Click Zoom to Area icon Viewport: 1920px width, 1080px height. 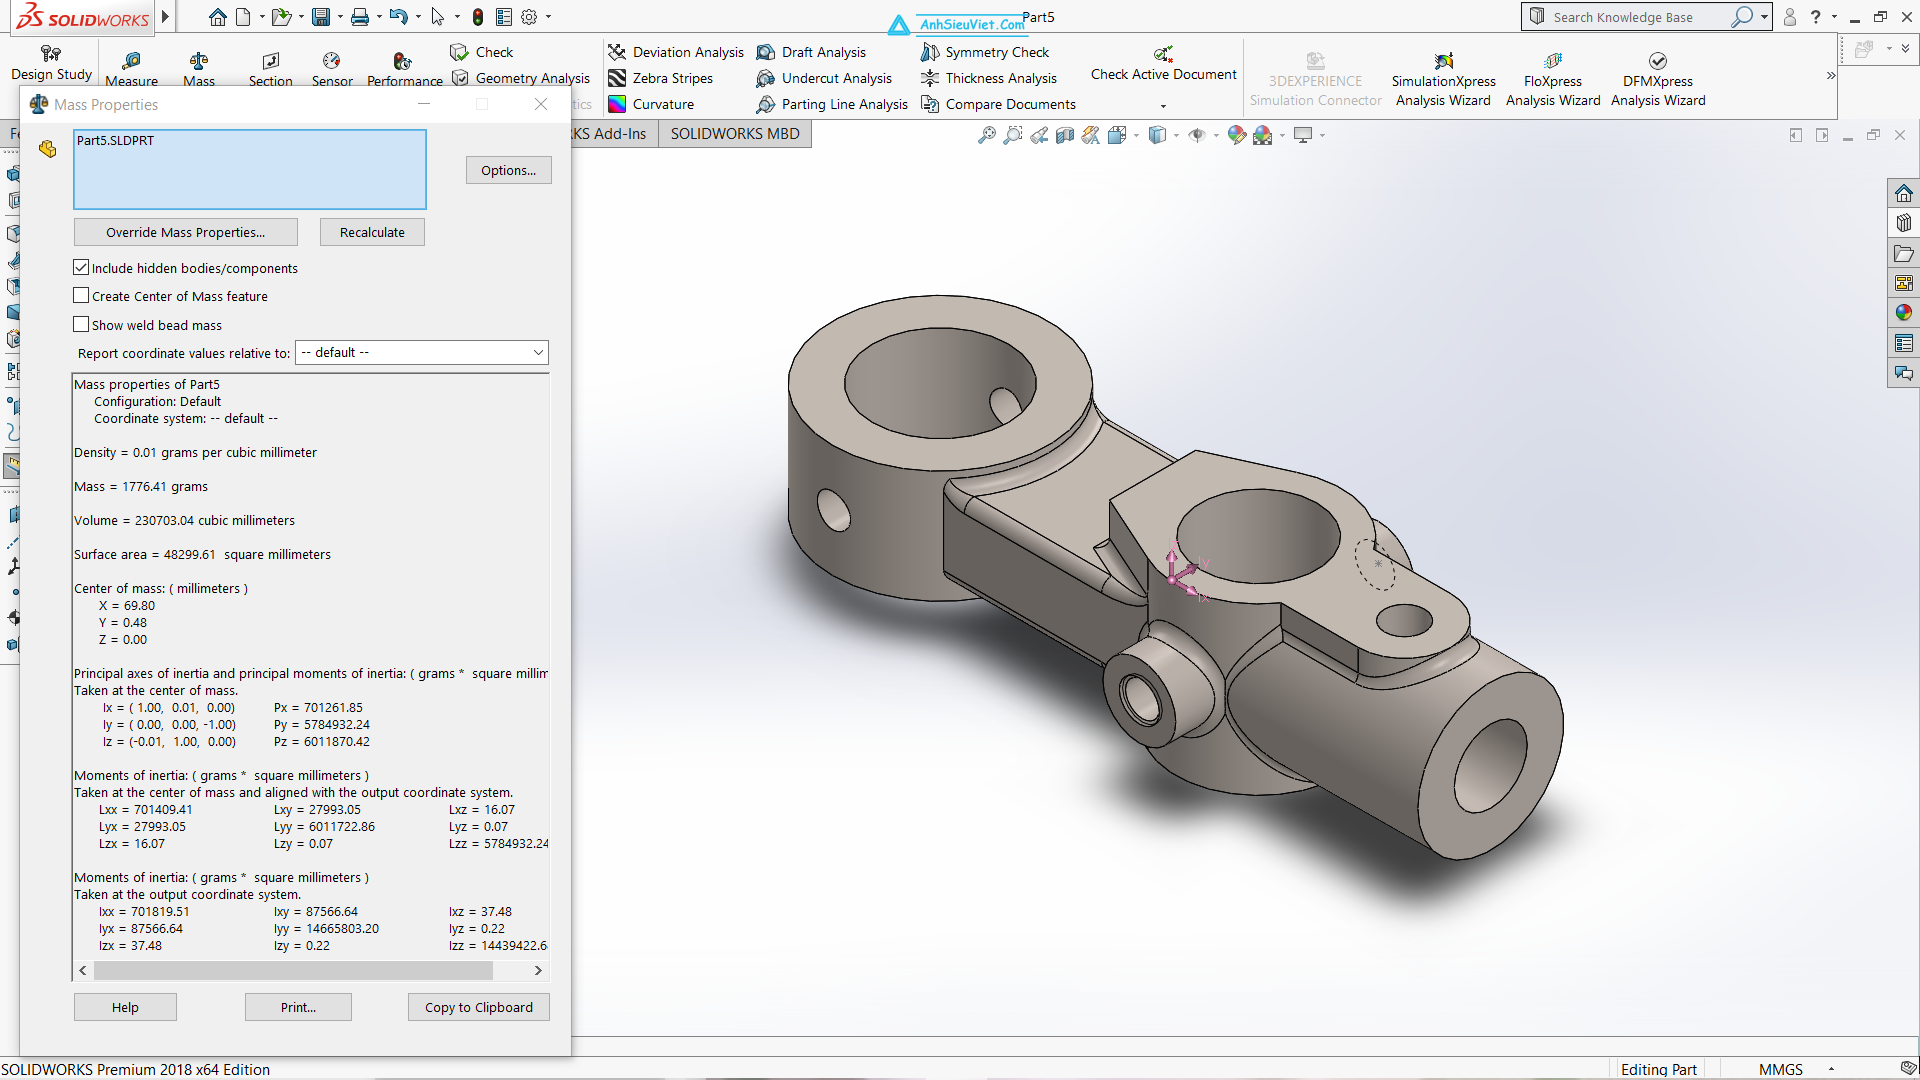coord(1013,135)
